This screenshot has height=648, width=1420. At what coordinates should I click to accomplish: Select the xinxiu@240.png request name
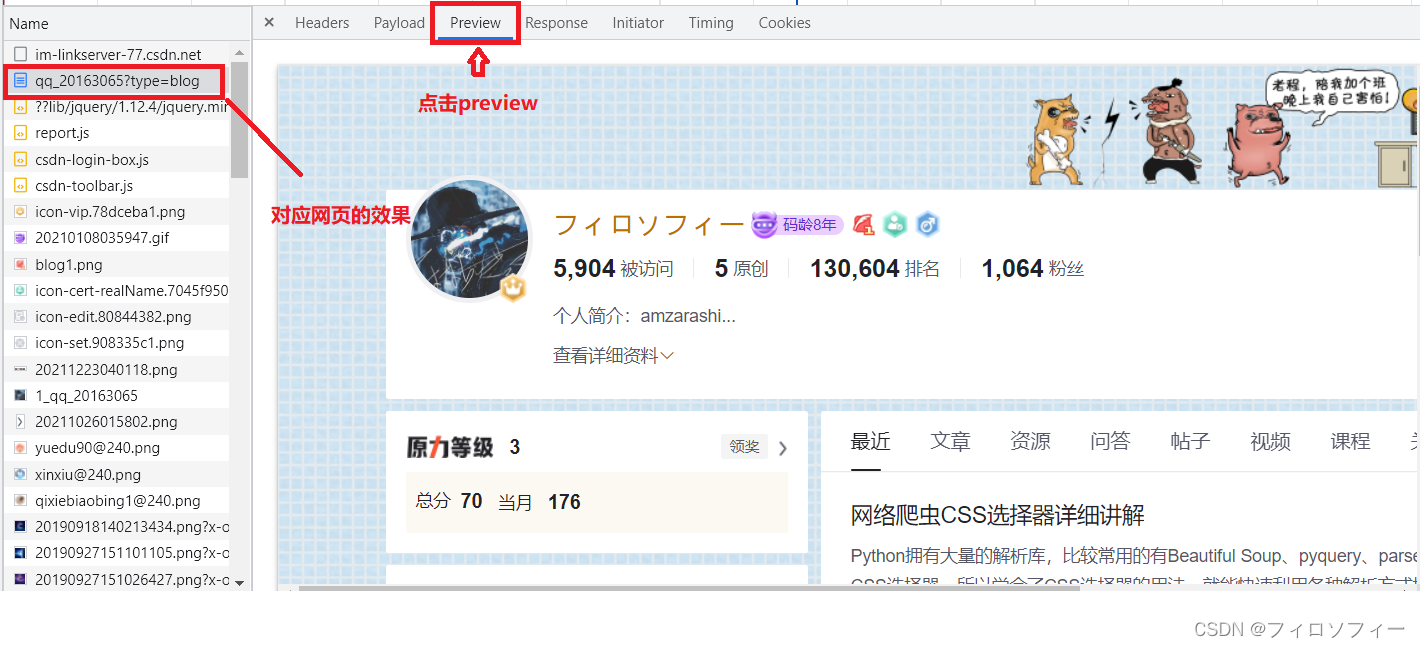tap(88, 474)
